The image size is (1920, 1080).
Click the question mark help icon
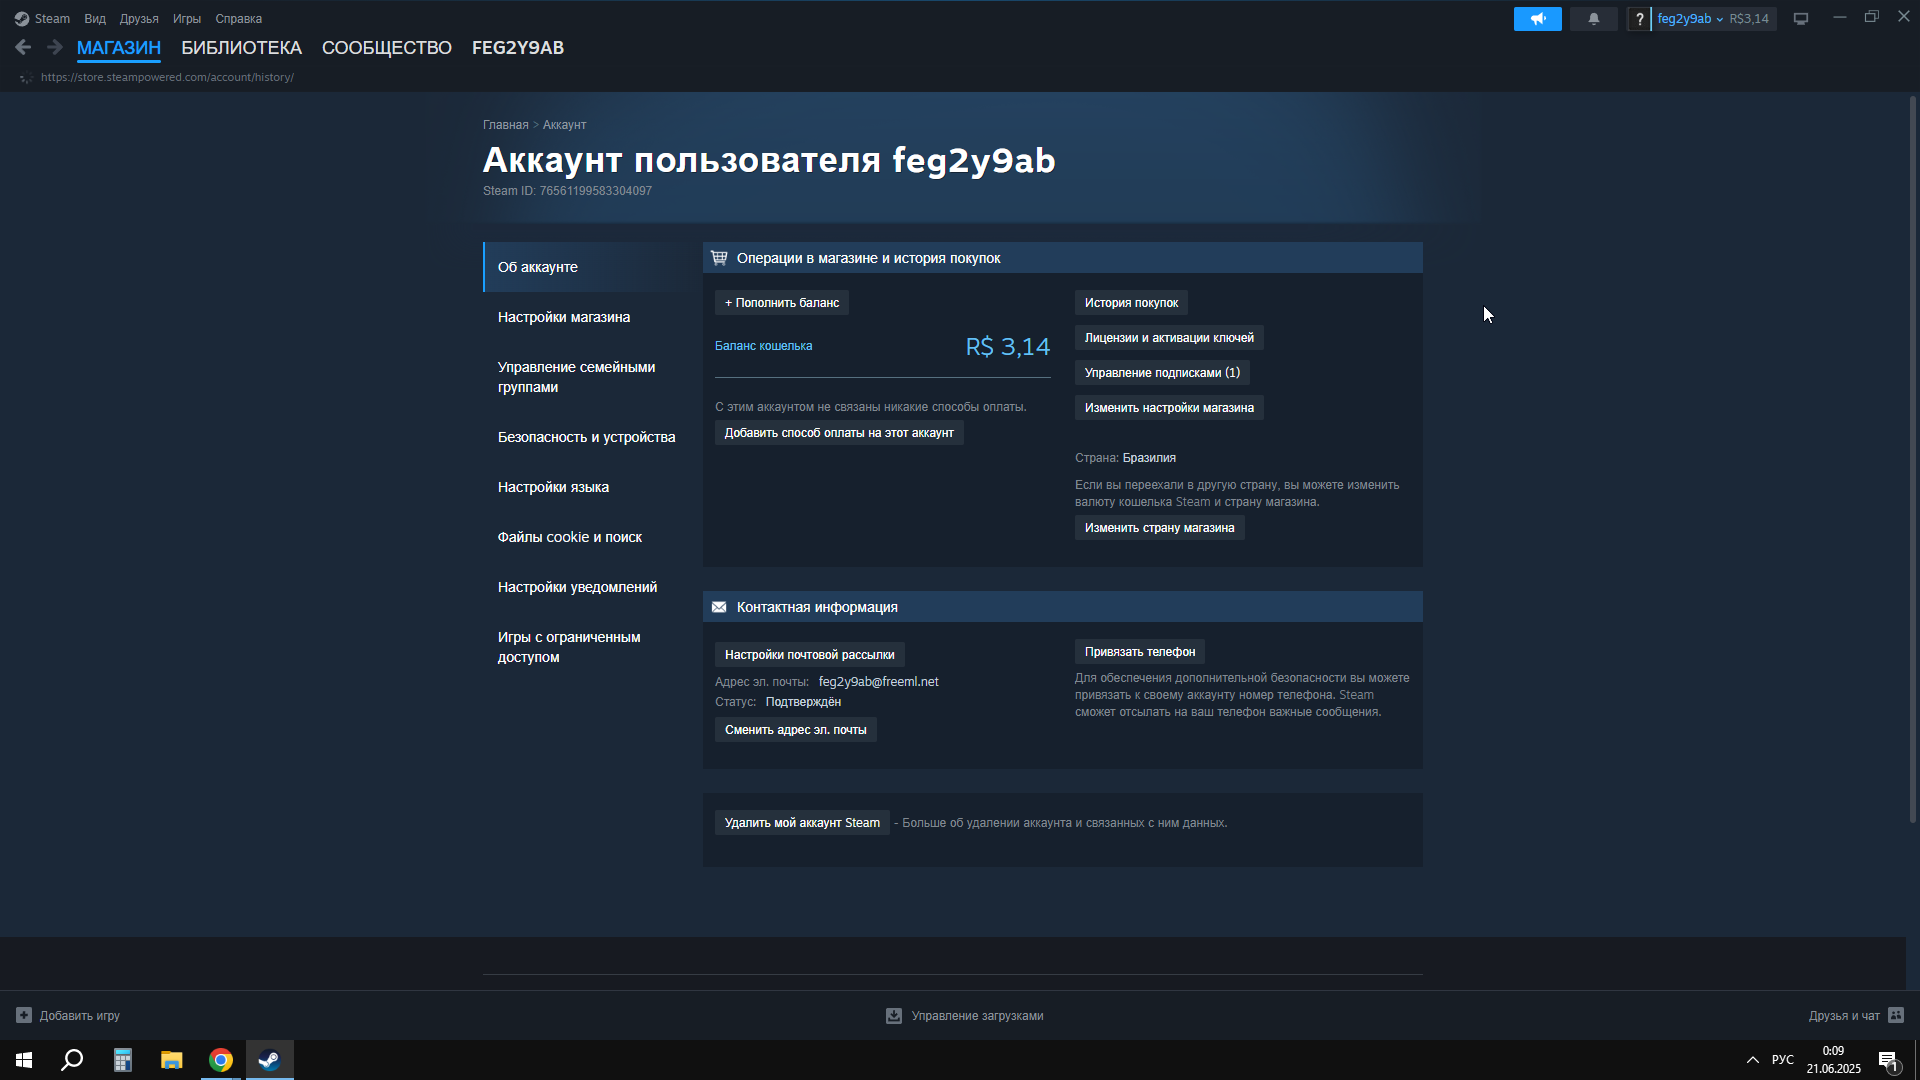pyautogui.click(x=1639, y=19)
